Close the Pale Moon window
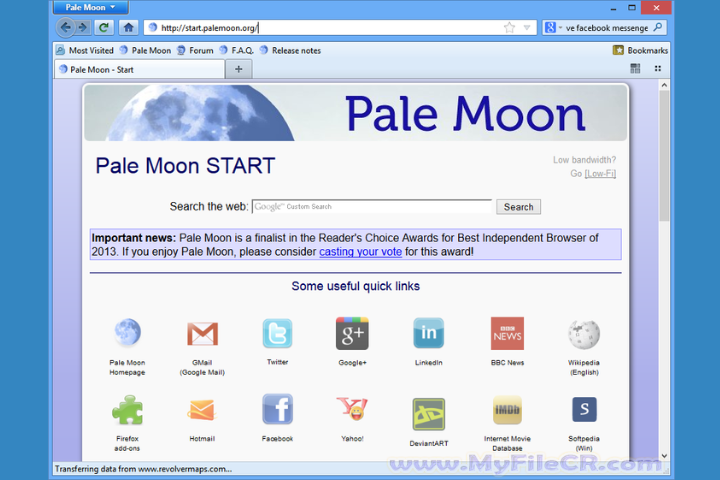 click(x=657, y=8)
